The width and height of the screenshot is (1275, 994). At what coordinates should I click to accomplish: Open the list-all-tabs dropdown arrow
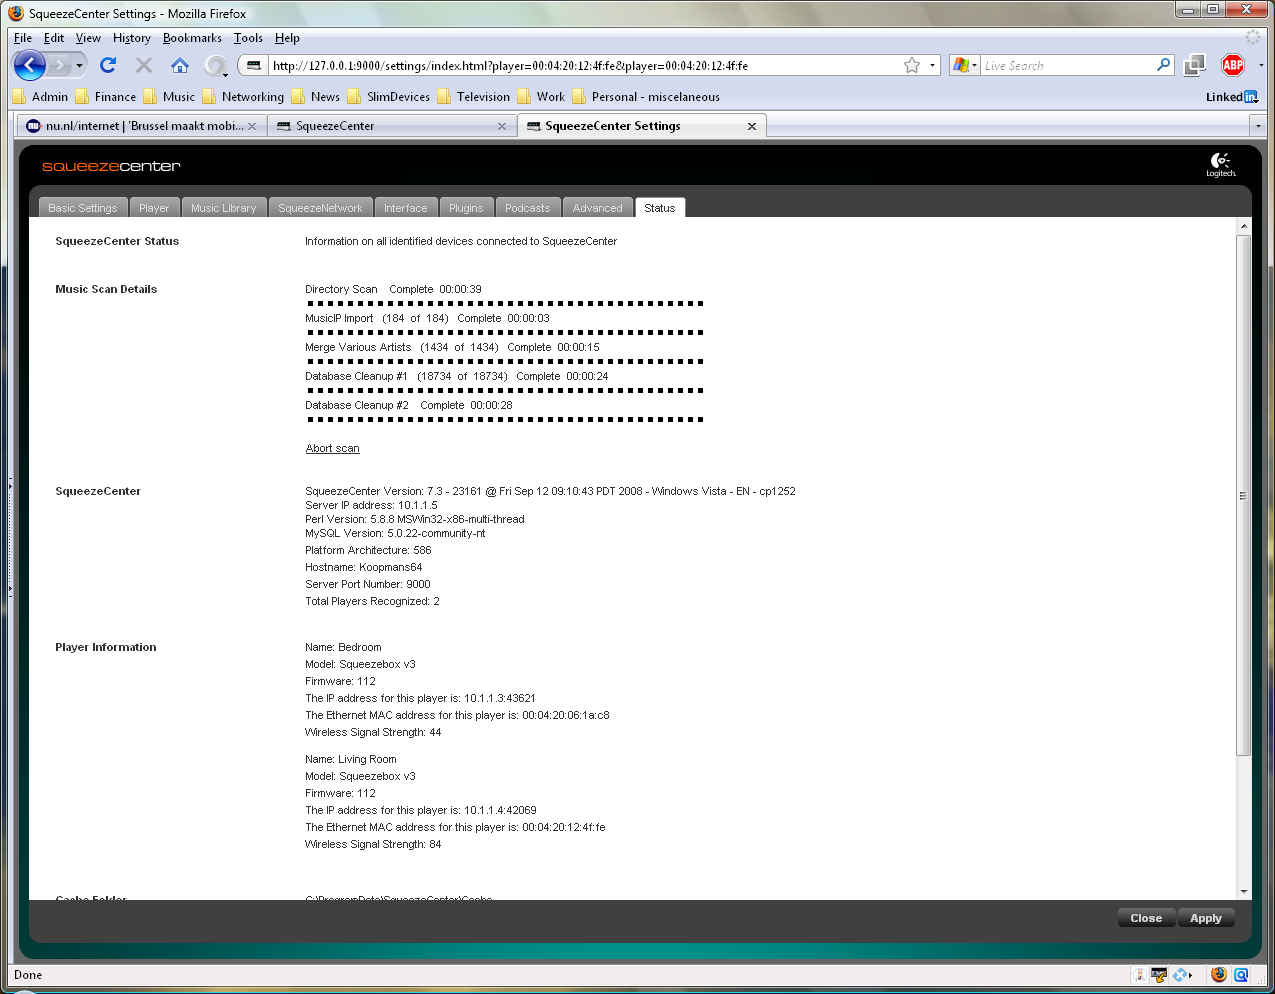click(x=1258, y=126)
